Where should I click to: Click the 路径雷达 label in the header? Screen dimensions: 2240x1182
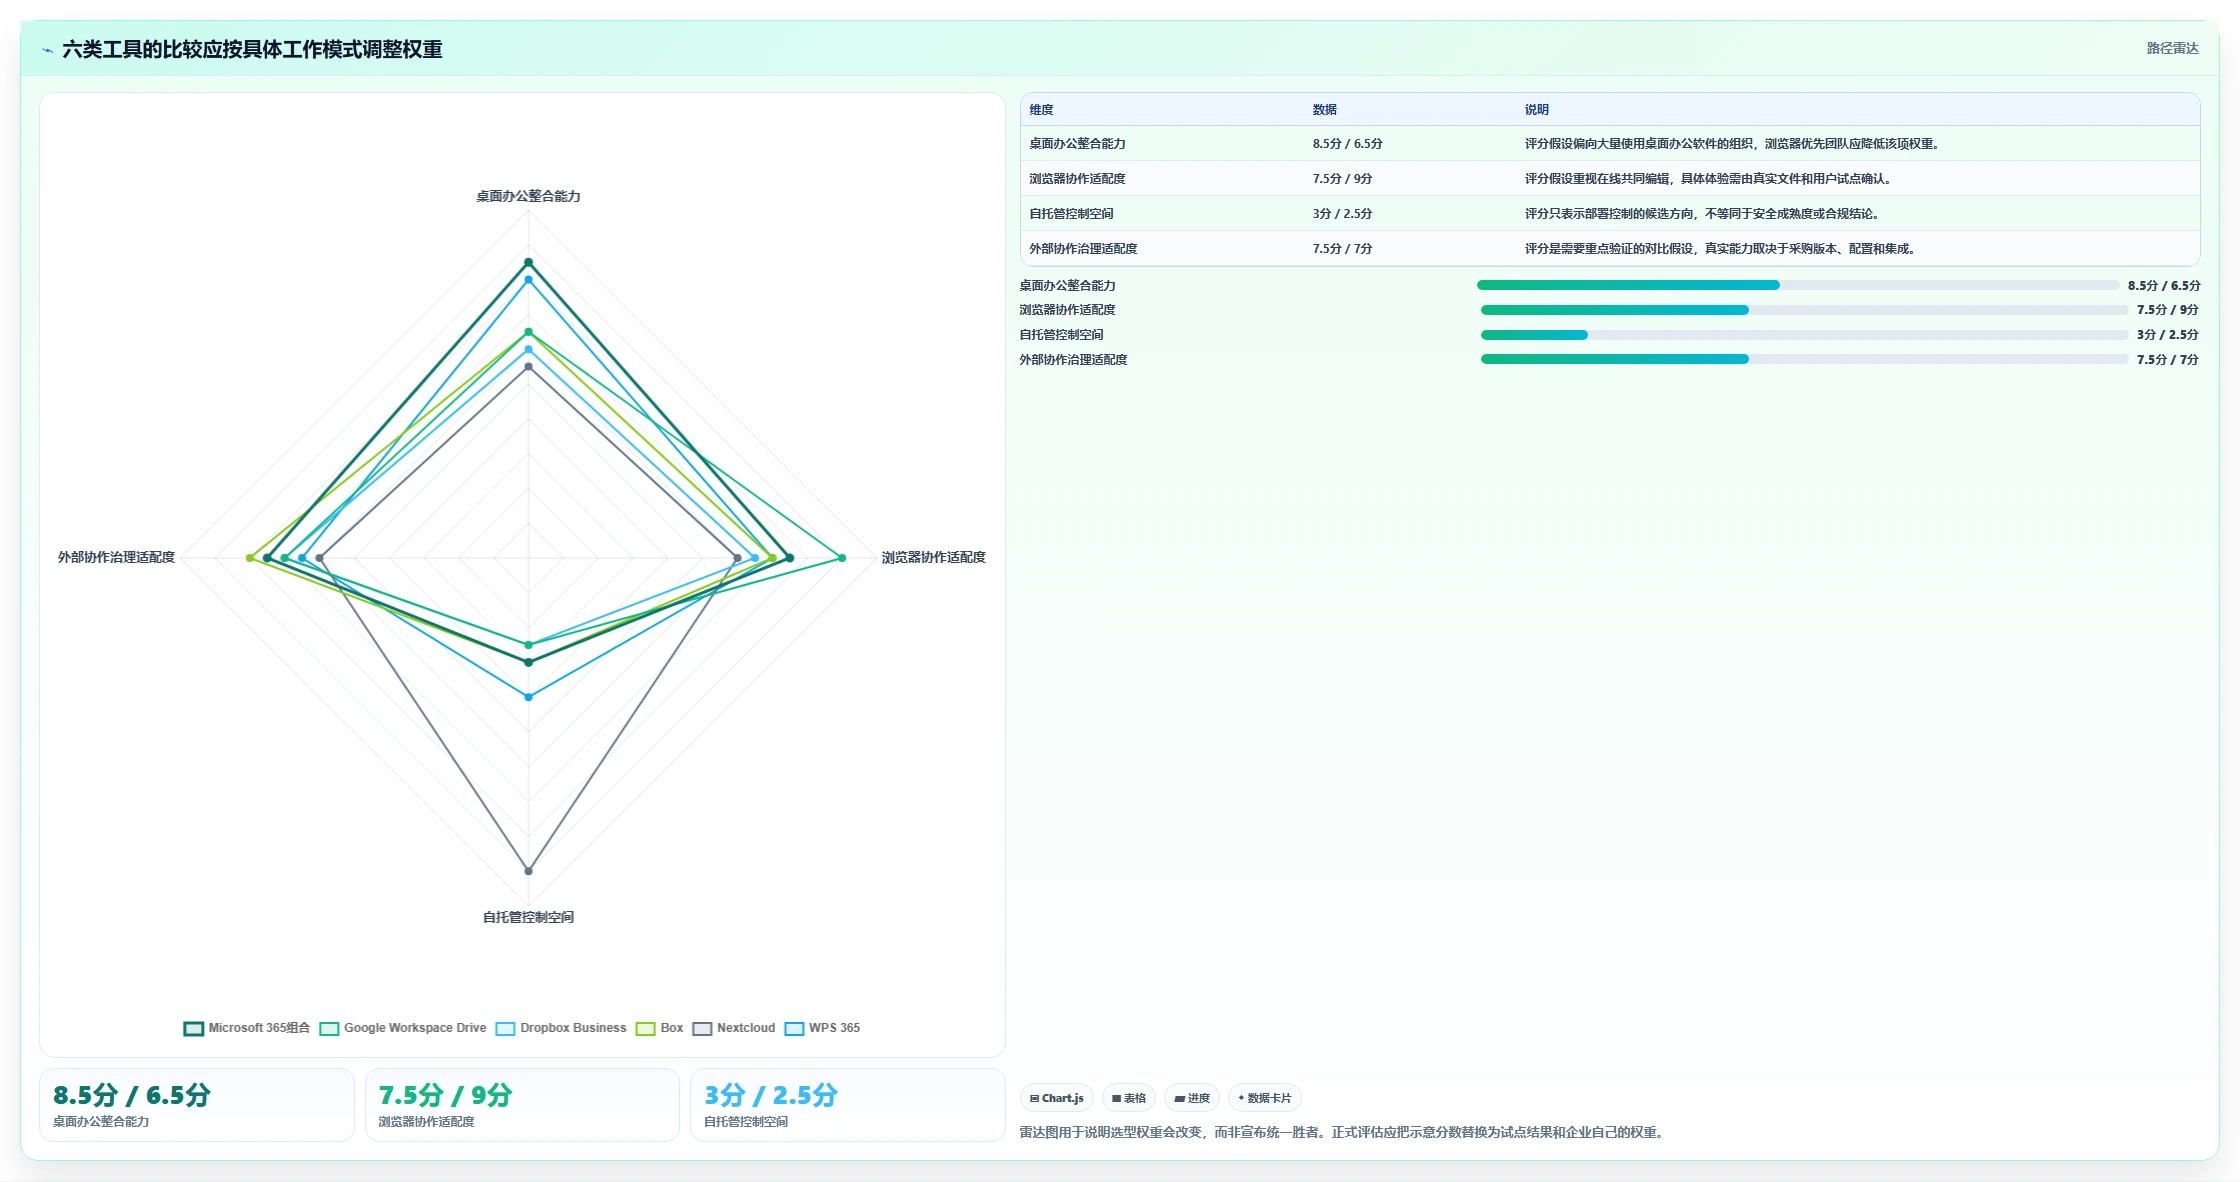[x=2172, y=48]
